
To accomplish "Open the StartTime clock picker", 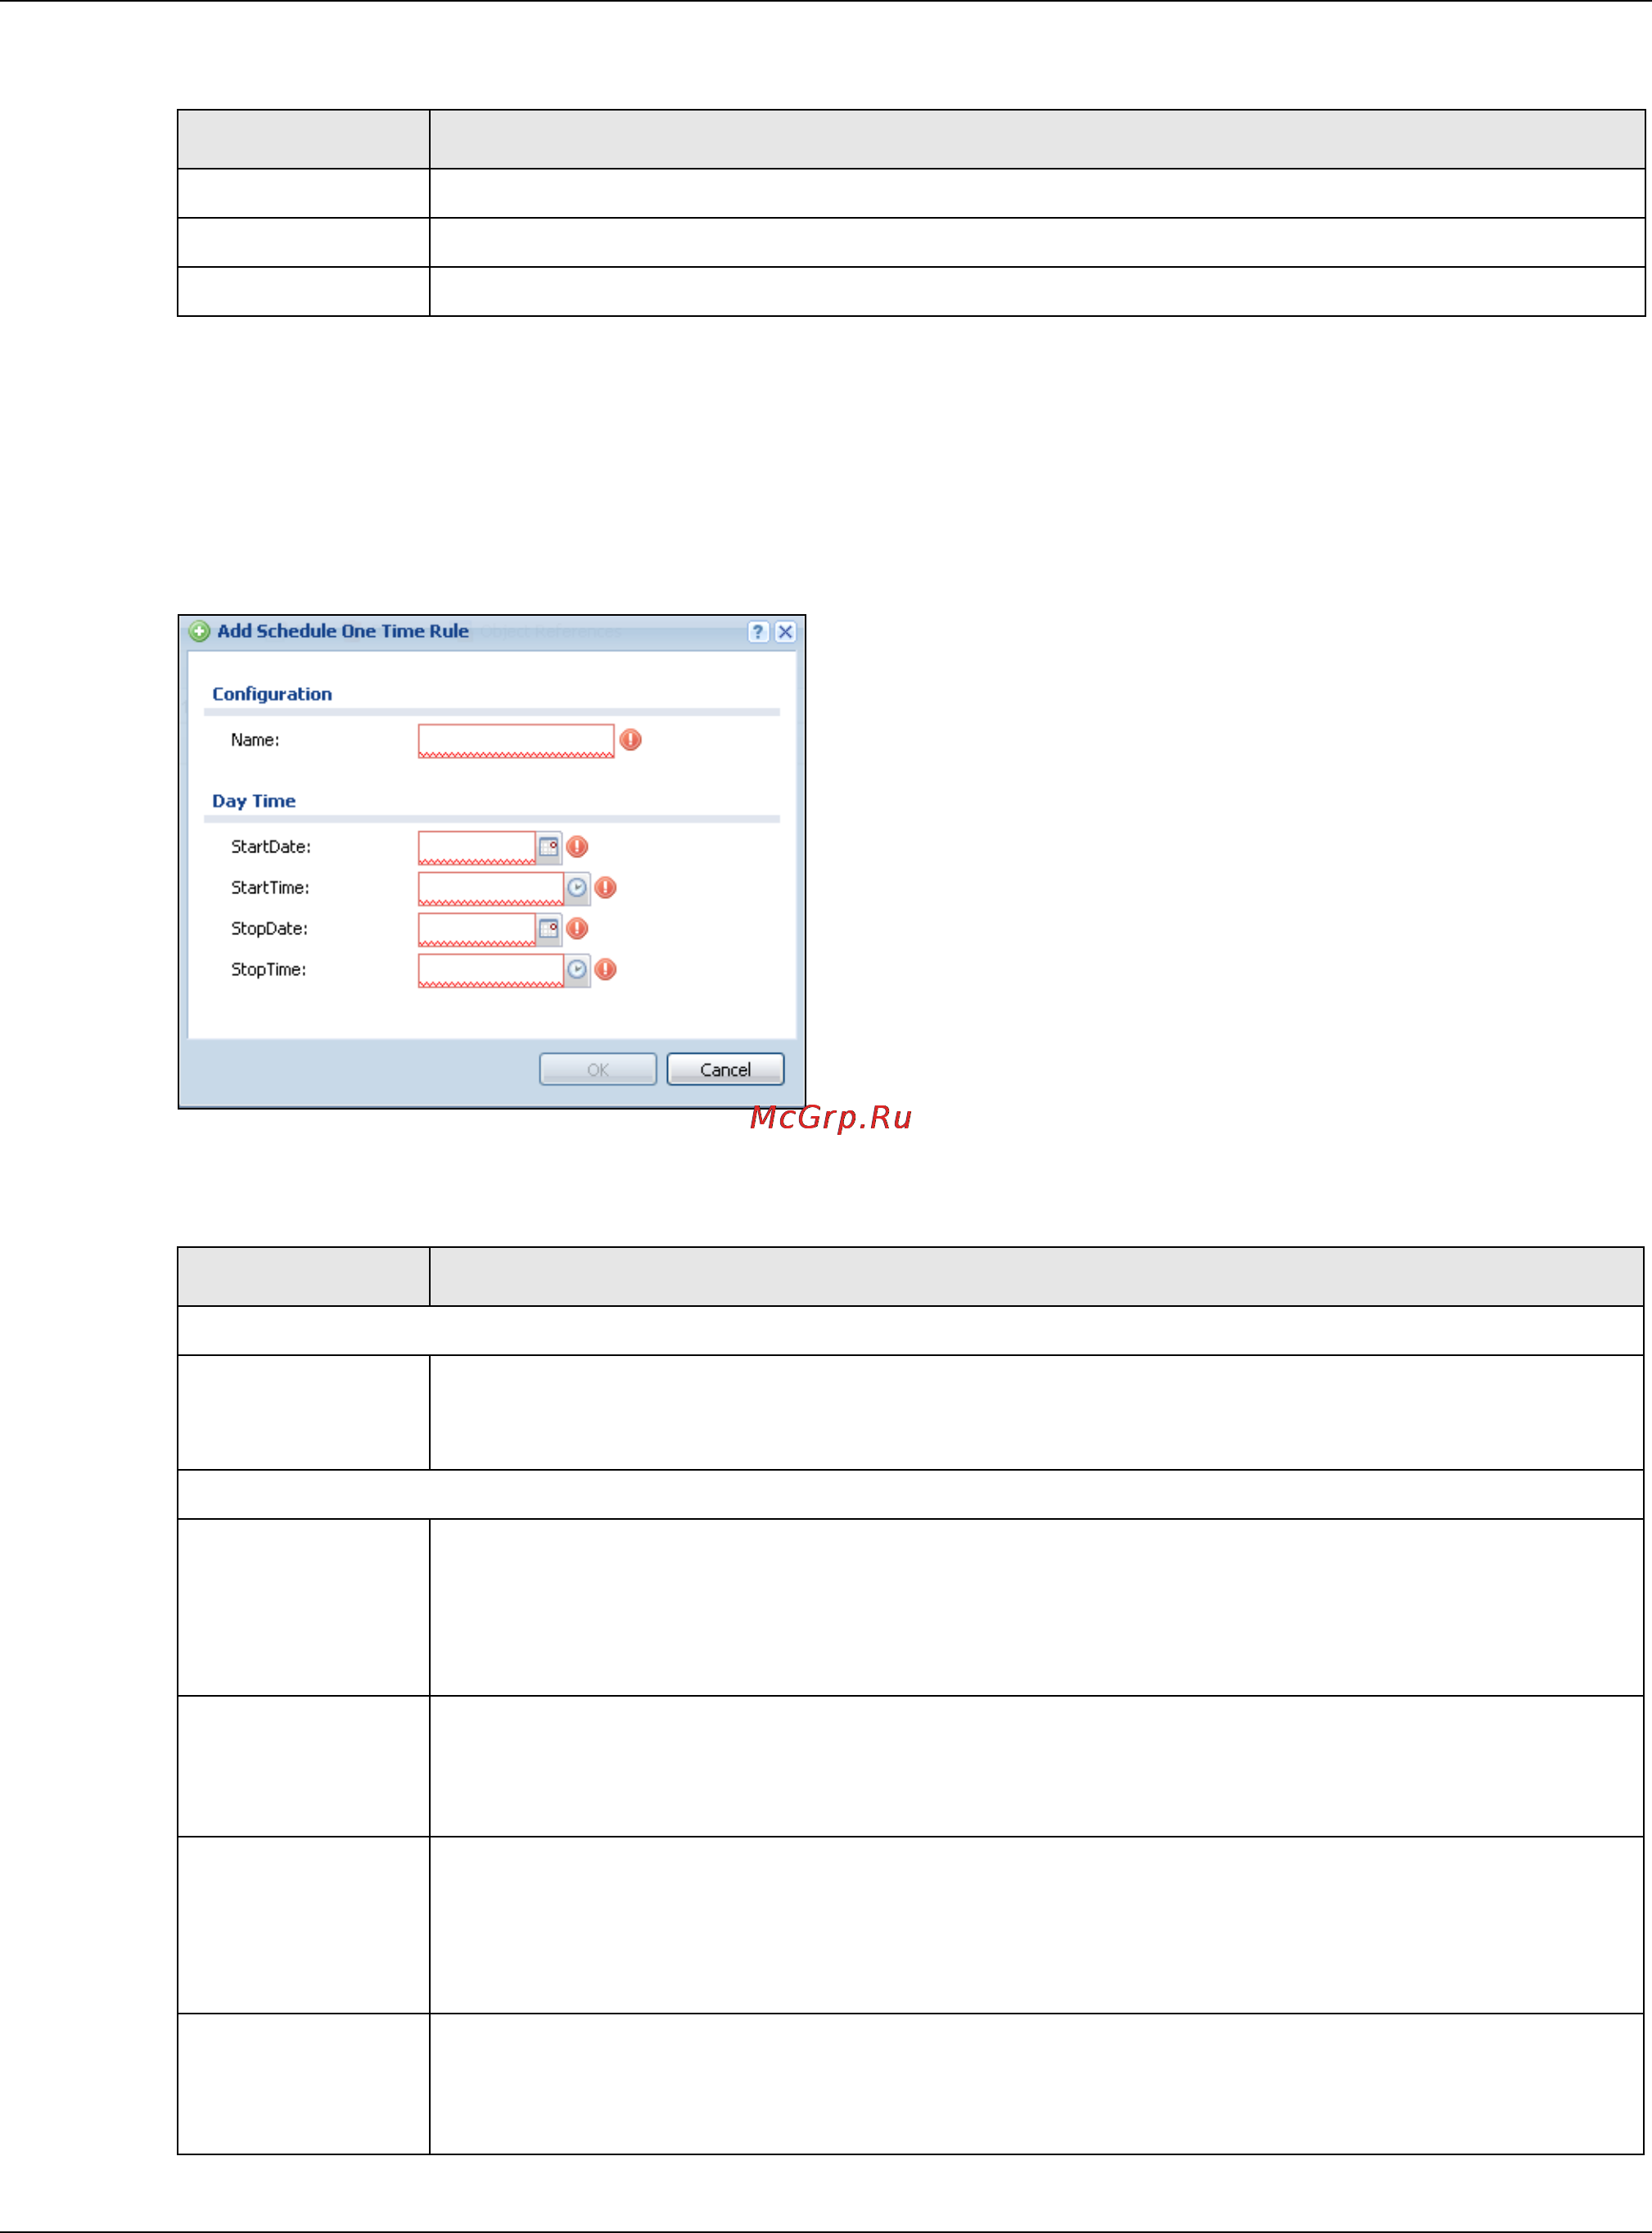I will coord(577,888).
